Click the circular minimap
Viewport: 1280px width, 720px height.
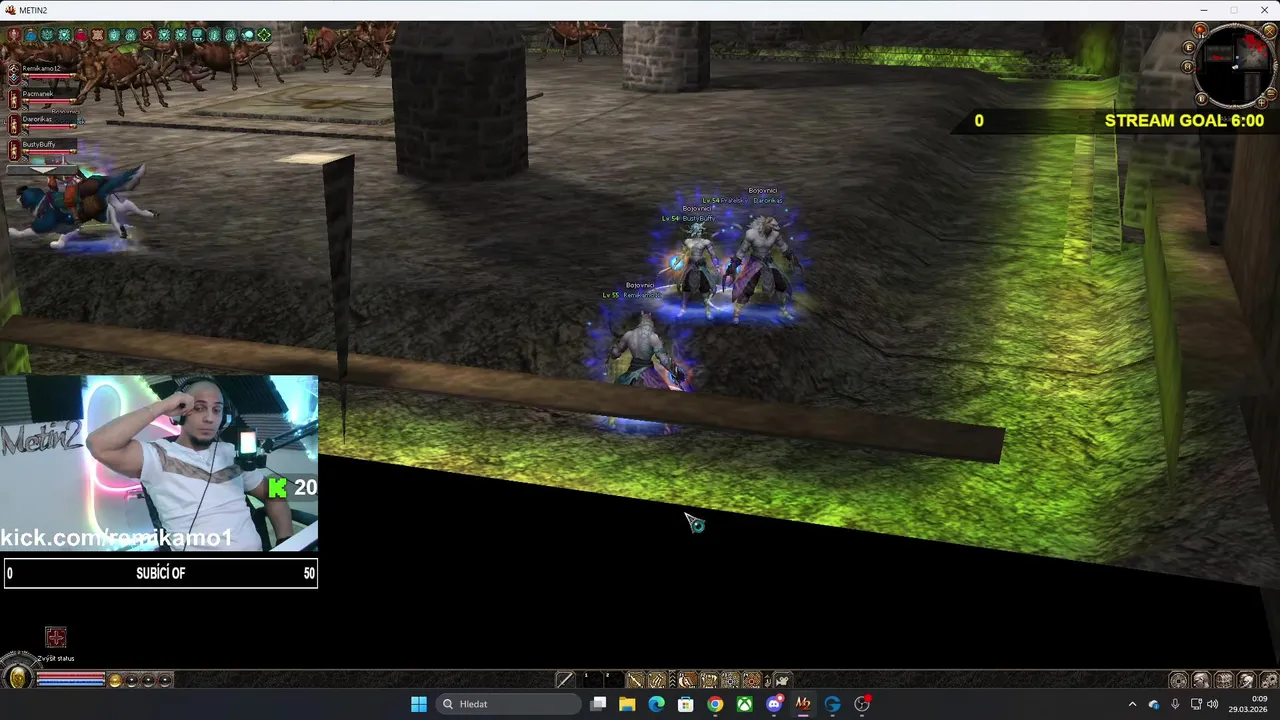1235,65
